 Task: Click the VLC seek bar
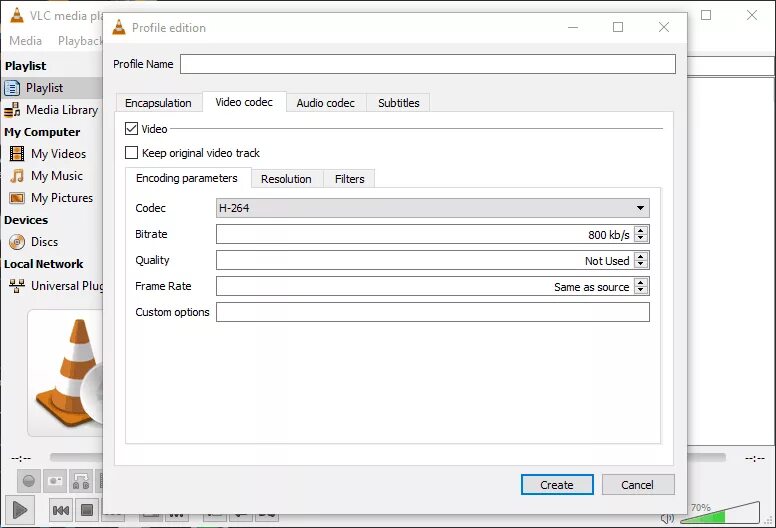pos(77,457)
